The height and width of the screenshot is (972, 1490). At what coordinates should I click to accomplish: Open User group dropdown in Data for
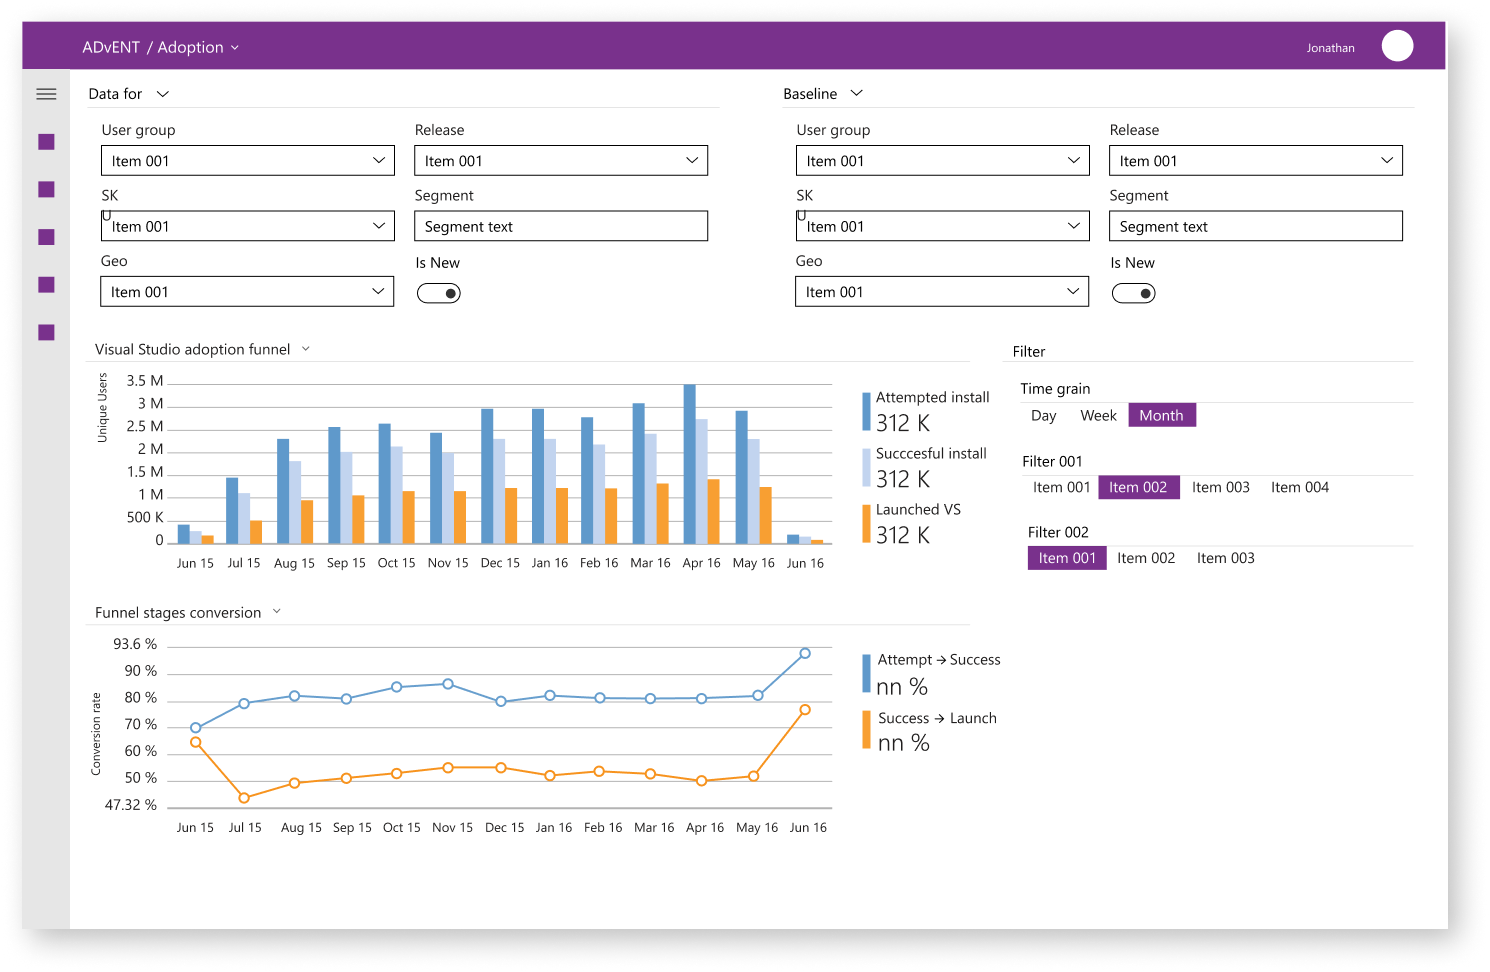pos(247,161)
